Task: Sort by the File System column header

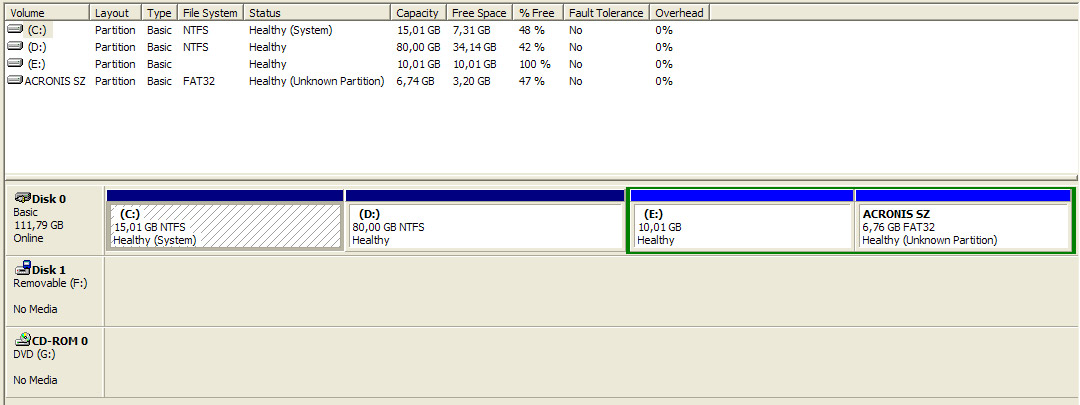Action: [x=210, y=13]
